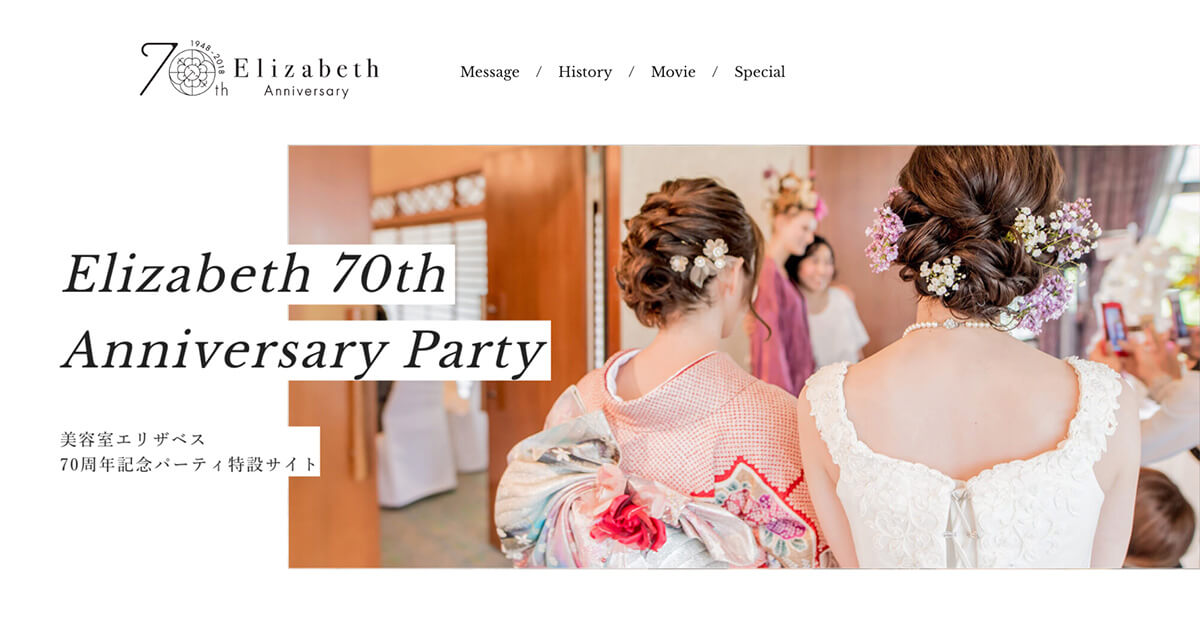Click the smiling woman in white top
Image resolution: width=1200 pixels, height=630 pixels.
tap(828, 303)
